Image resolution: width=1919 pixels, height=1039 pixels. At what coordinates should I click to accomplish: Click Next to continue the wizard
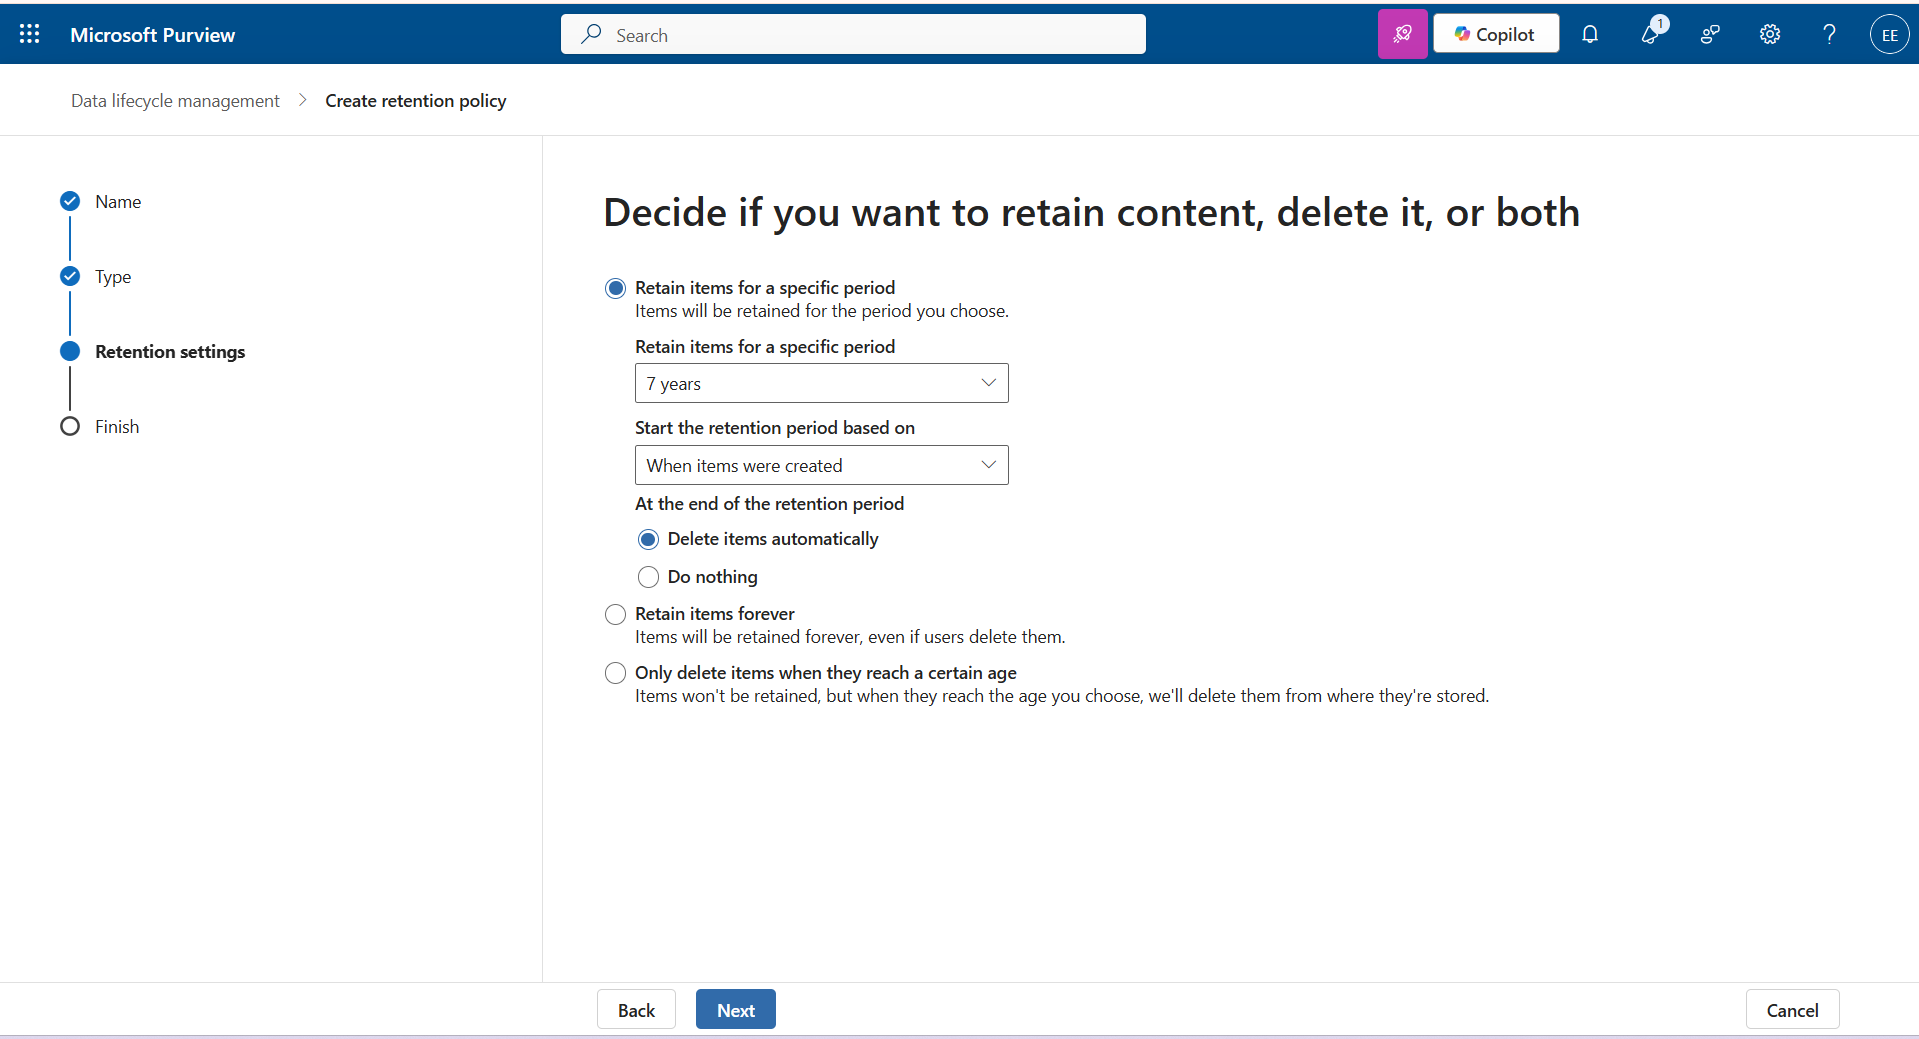click(x=735, y=1009)
